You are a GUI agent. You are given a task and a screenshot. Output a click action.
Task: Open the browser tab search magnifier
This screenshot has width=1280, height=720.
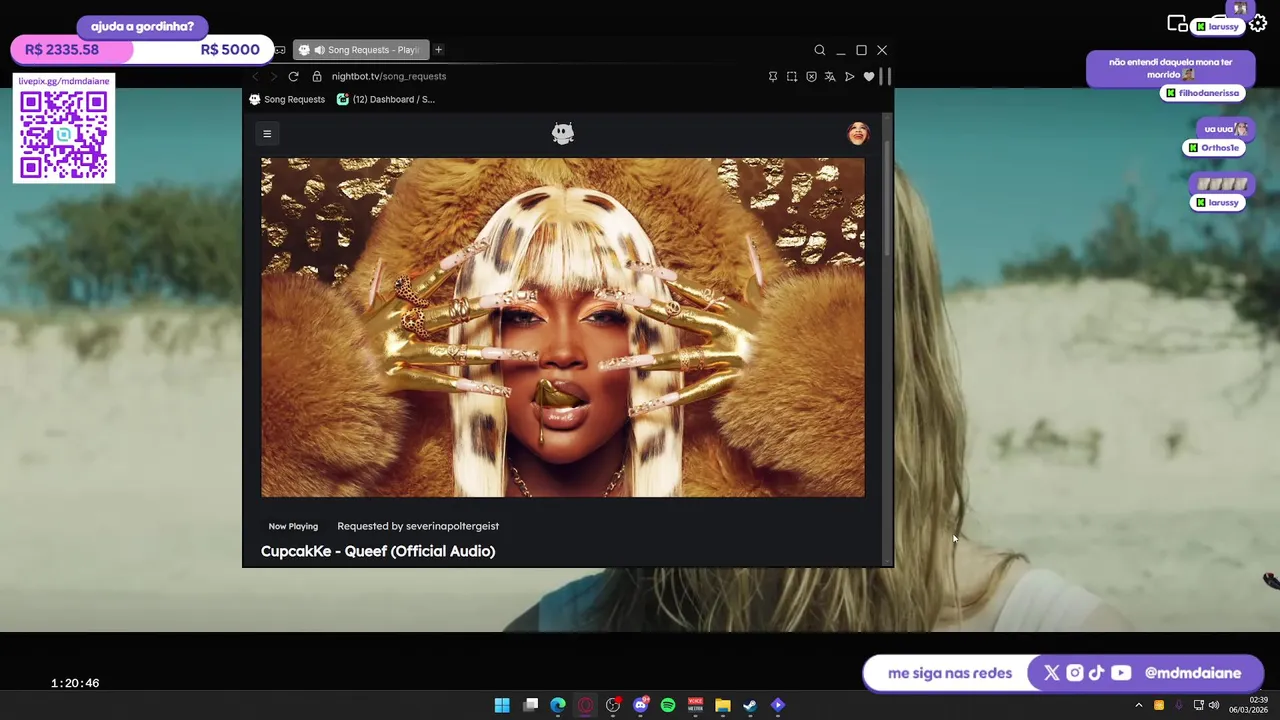[x=820, y=50]
